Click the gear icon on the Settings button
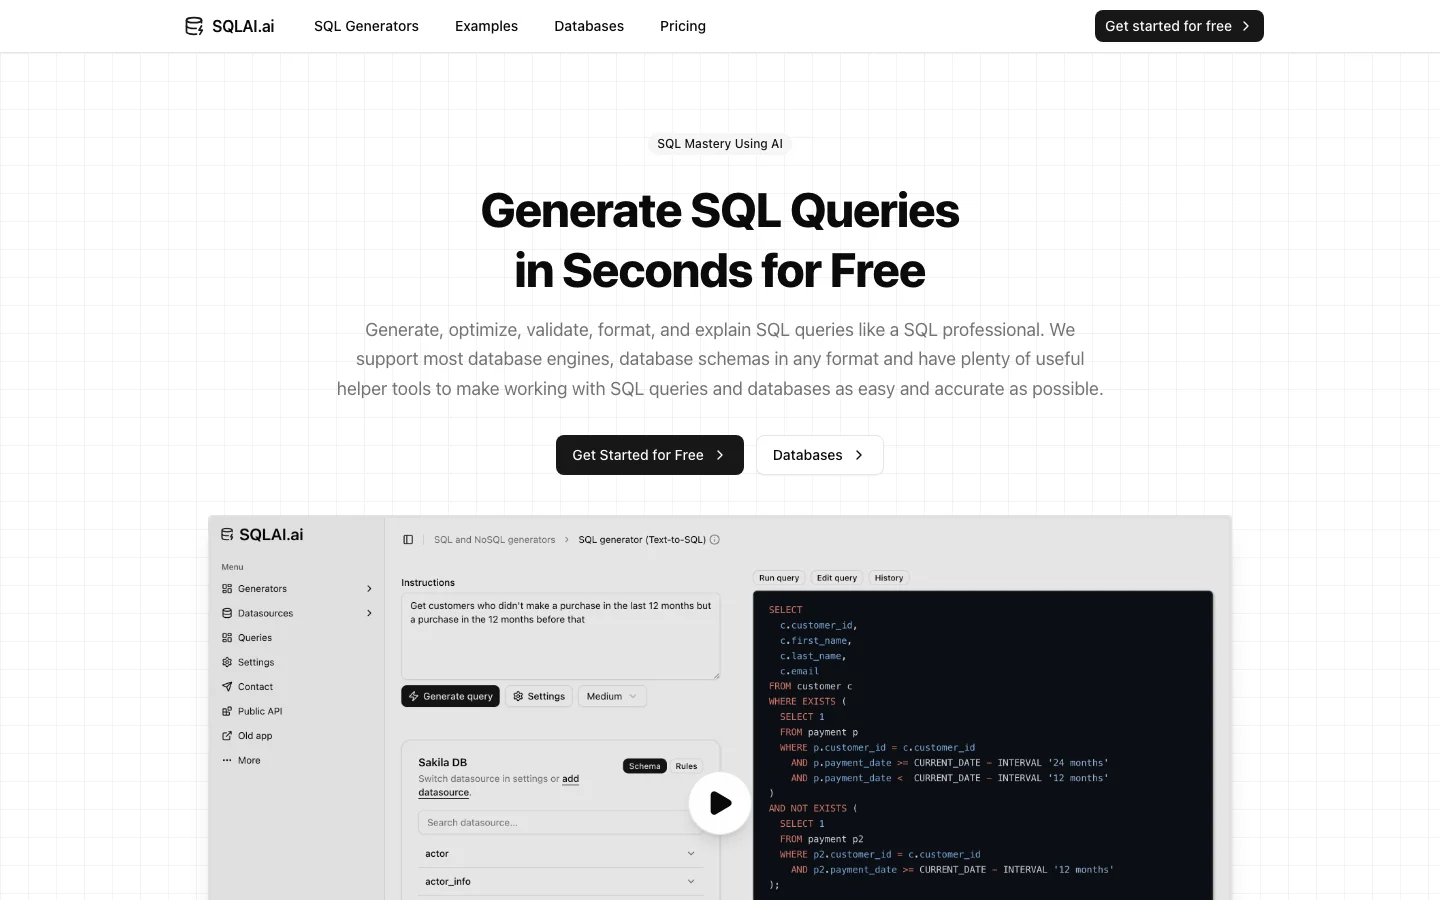The image size is (1440, 900). 518,696
